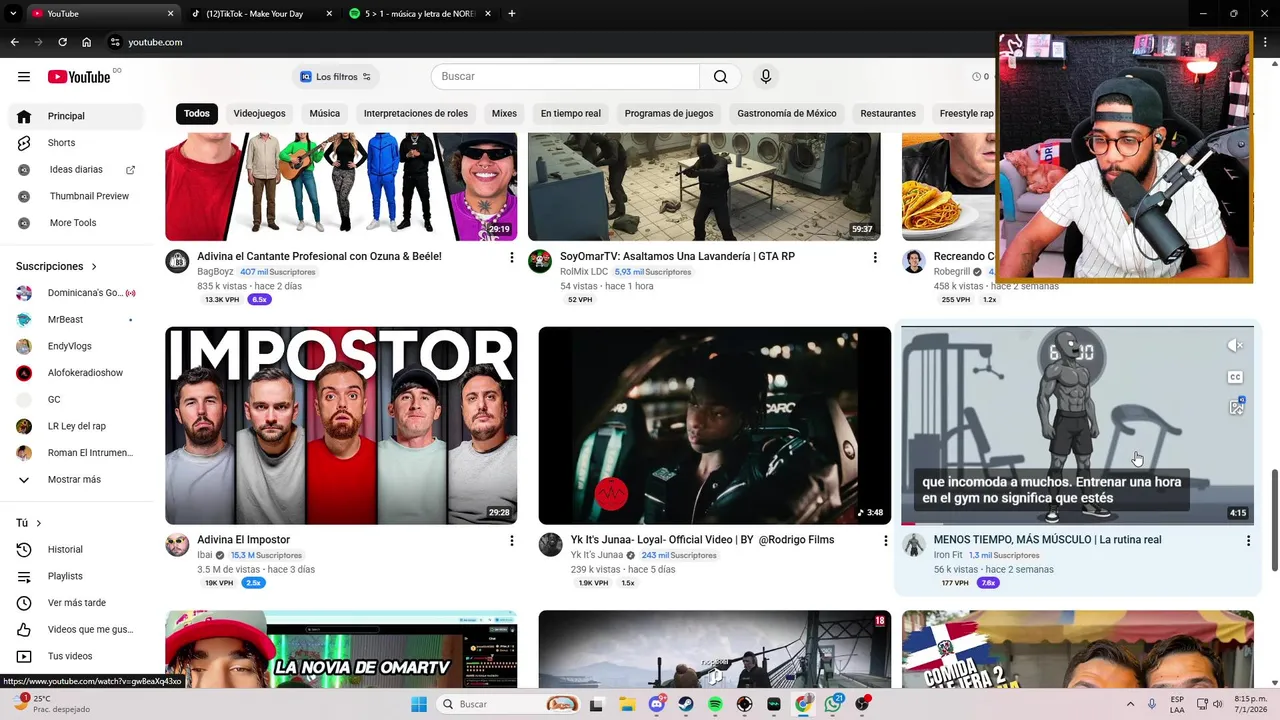
Task: Open File Explorer from the taskbar
Action: click(626, 704)
